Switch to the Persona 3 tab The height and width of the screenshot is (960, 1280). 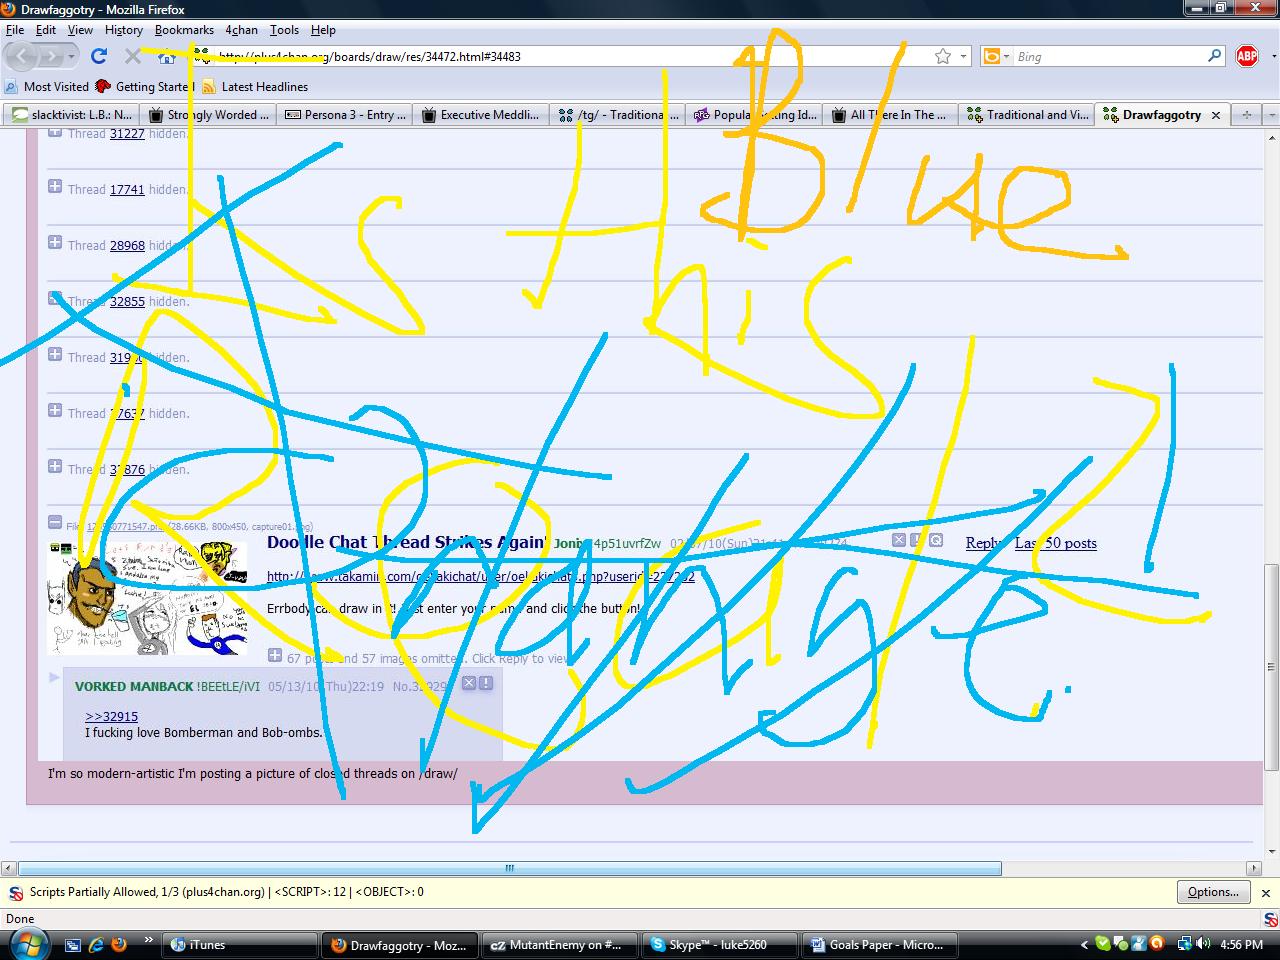[x=345, y=115]
